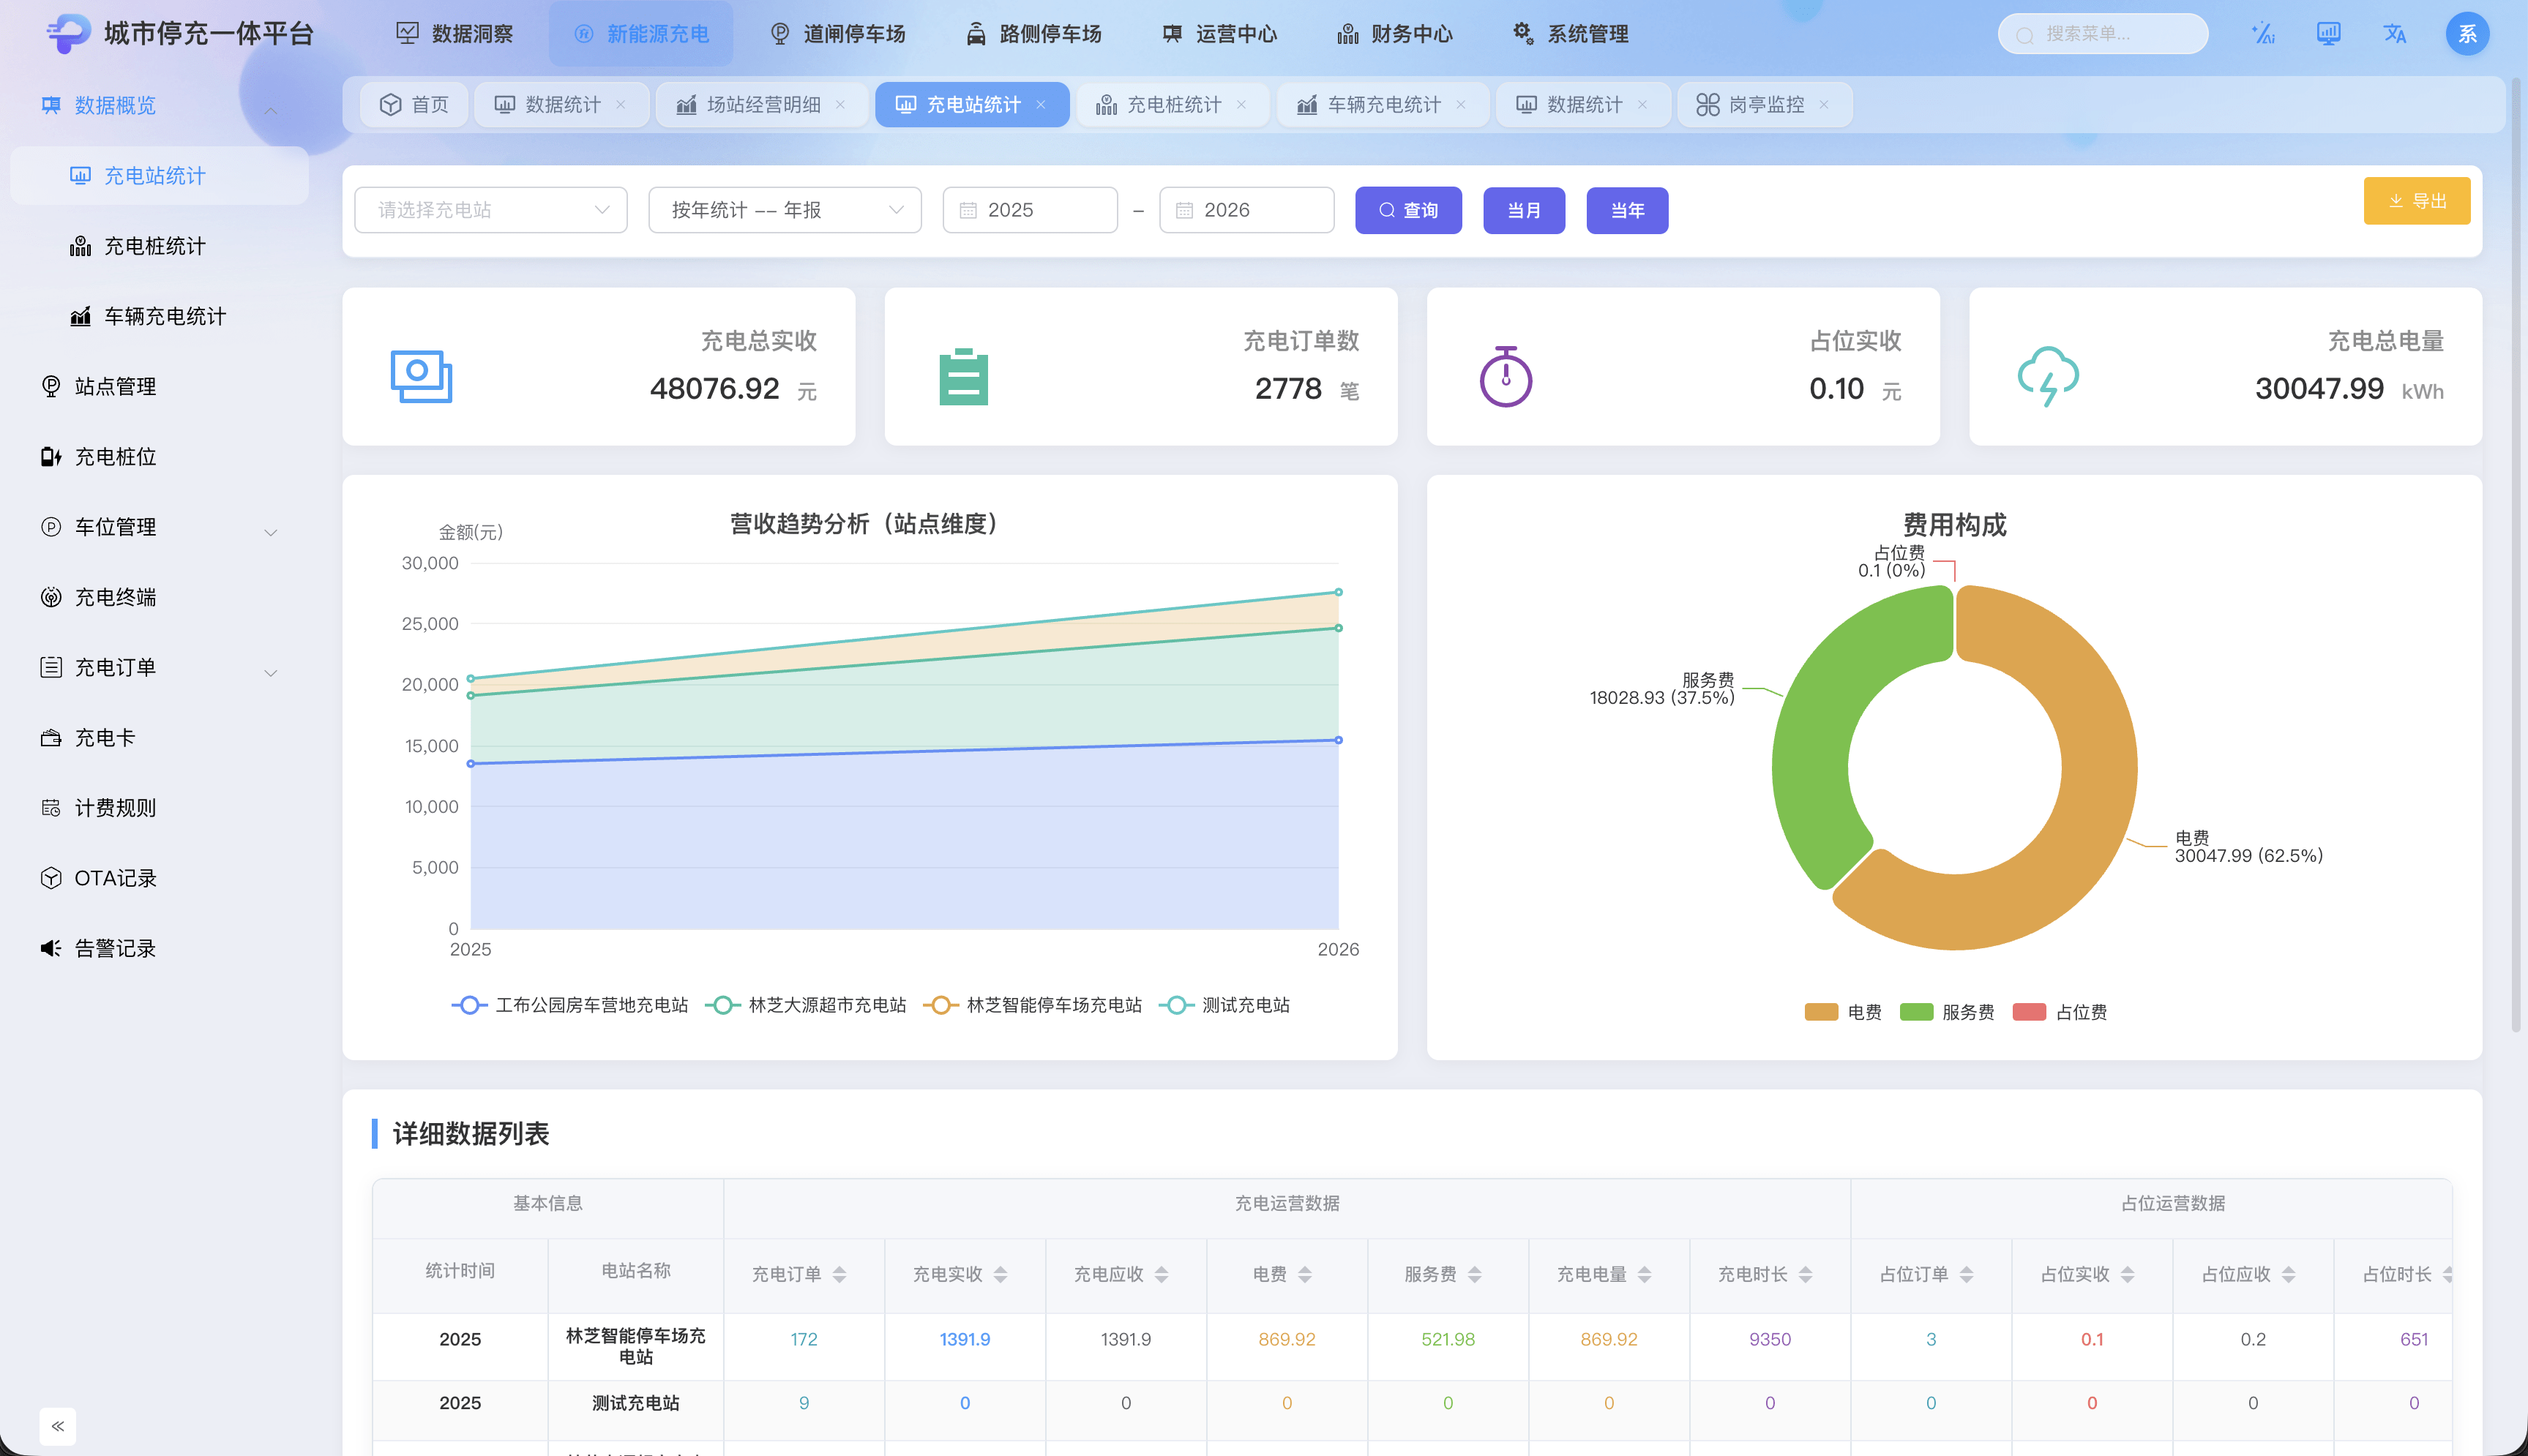Viewport: 2528px width, 1456px height.
Task: Close the 场站经营明细 tab
Action: pos(841,105)
